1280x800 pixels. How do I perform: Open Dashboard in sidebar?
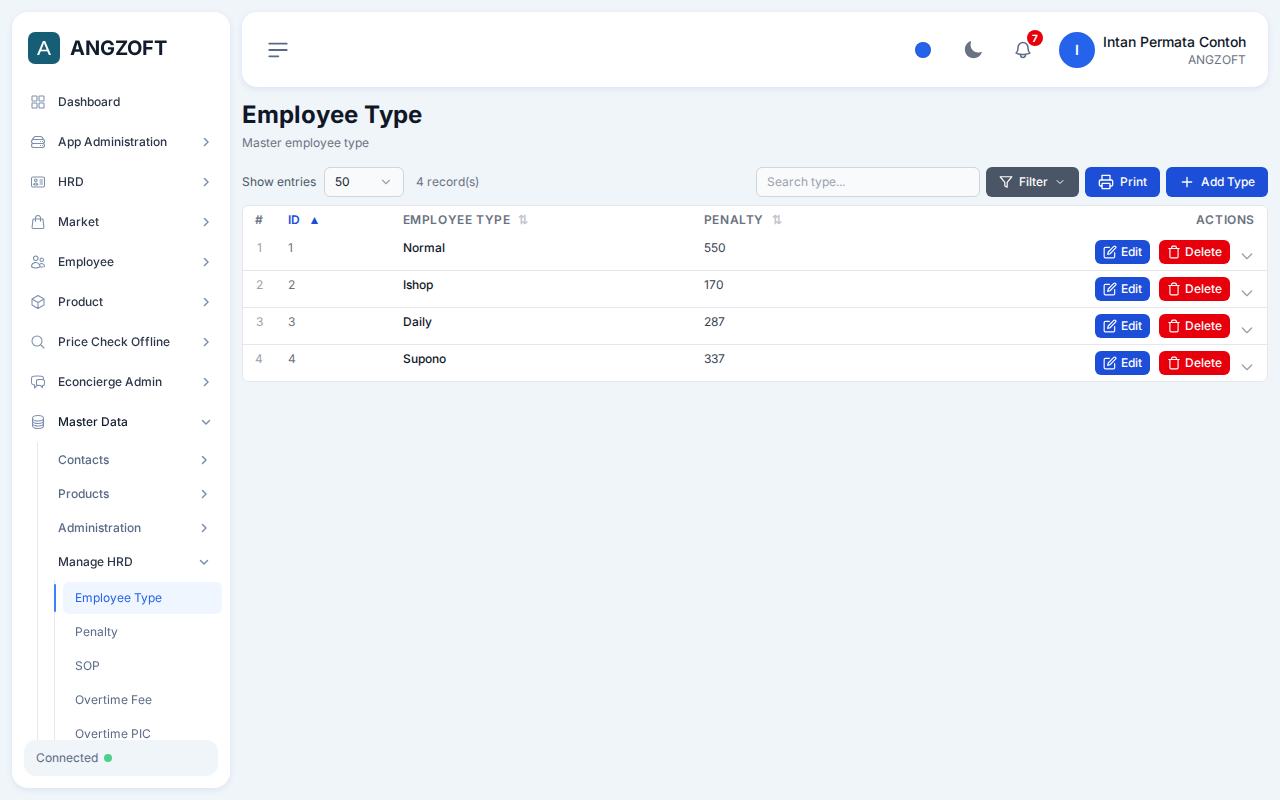coord(121,102)
